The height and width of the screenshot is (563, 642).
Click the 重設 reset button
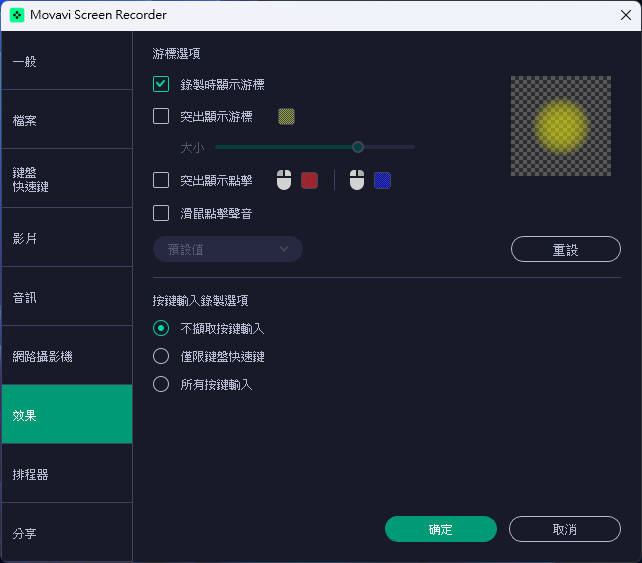[x=565, y=249]
